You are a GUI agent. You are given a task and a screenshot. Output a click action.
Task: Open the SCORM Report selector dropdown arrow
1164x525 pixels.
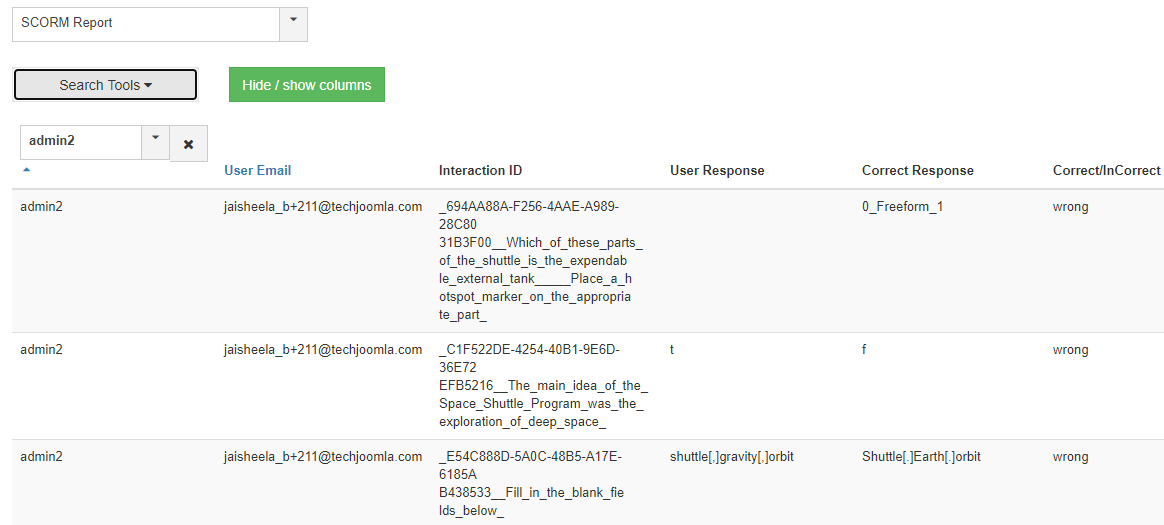293,22
